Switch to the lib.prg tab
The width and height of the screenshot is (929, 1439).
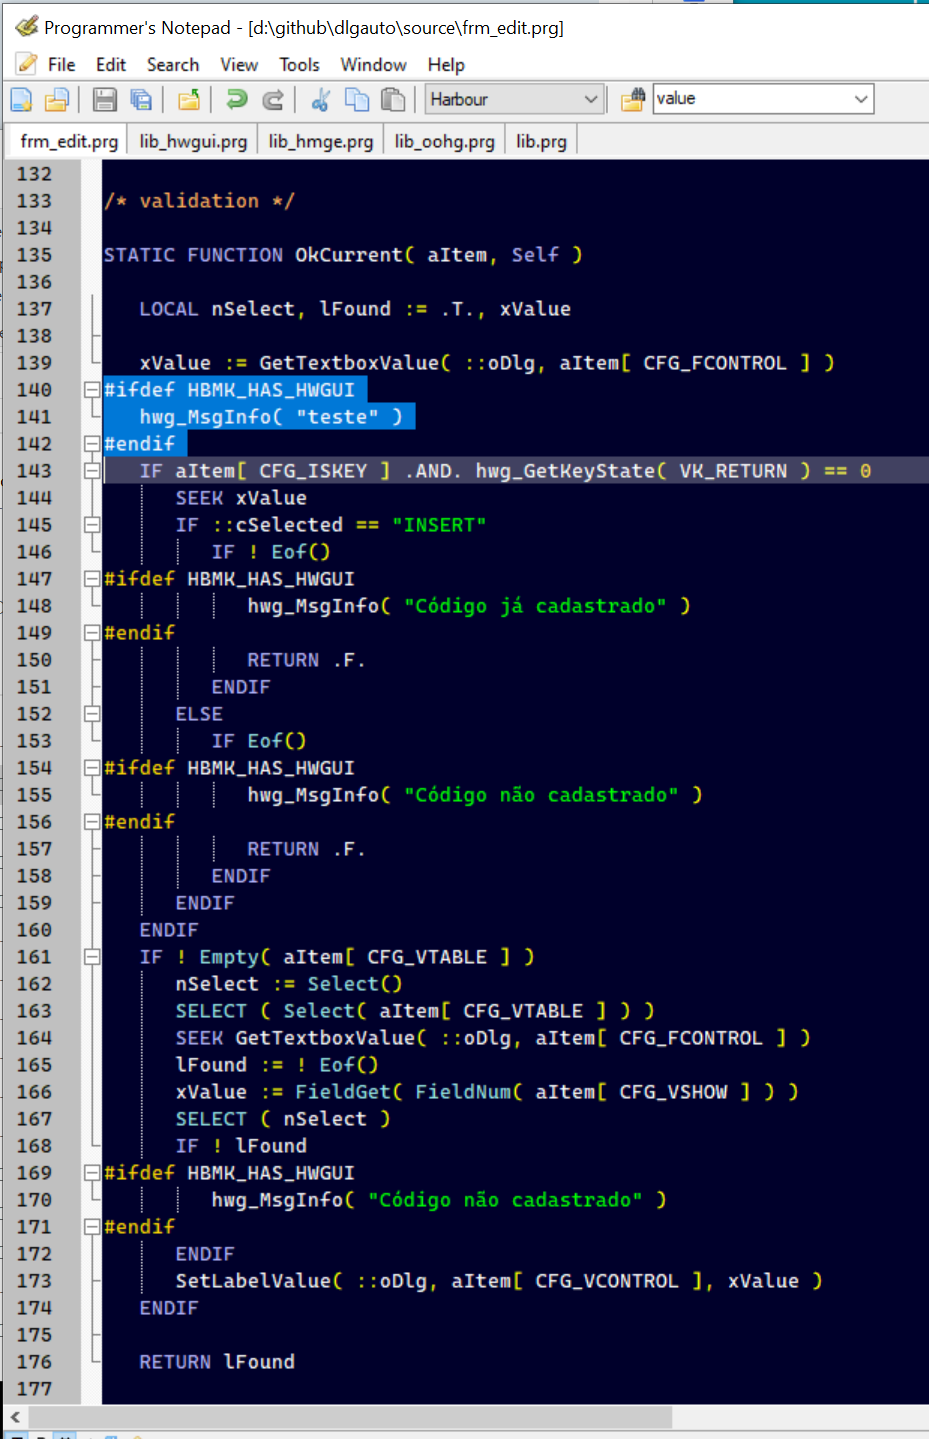click(541, 141)
